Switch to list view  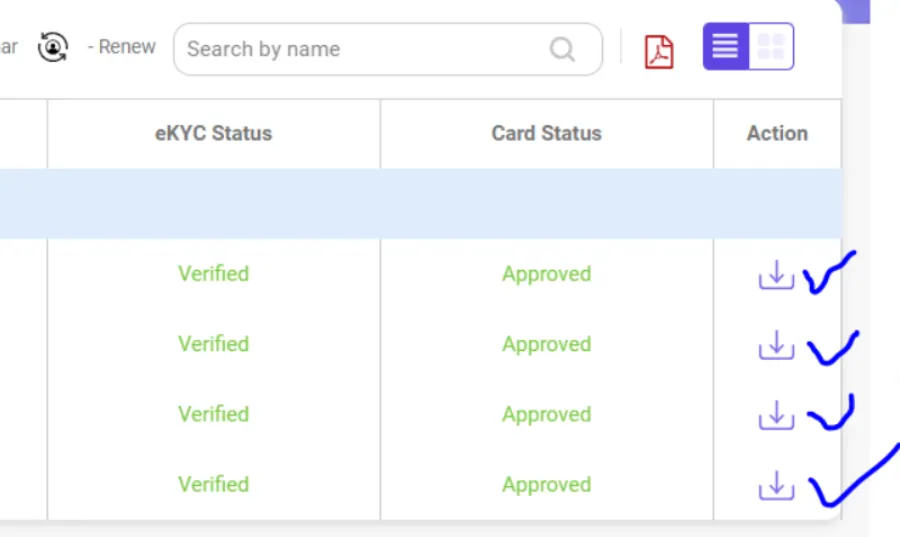click(726, 46)
